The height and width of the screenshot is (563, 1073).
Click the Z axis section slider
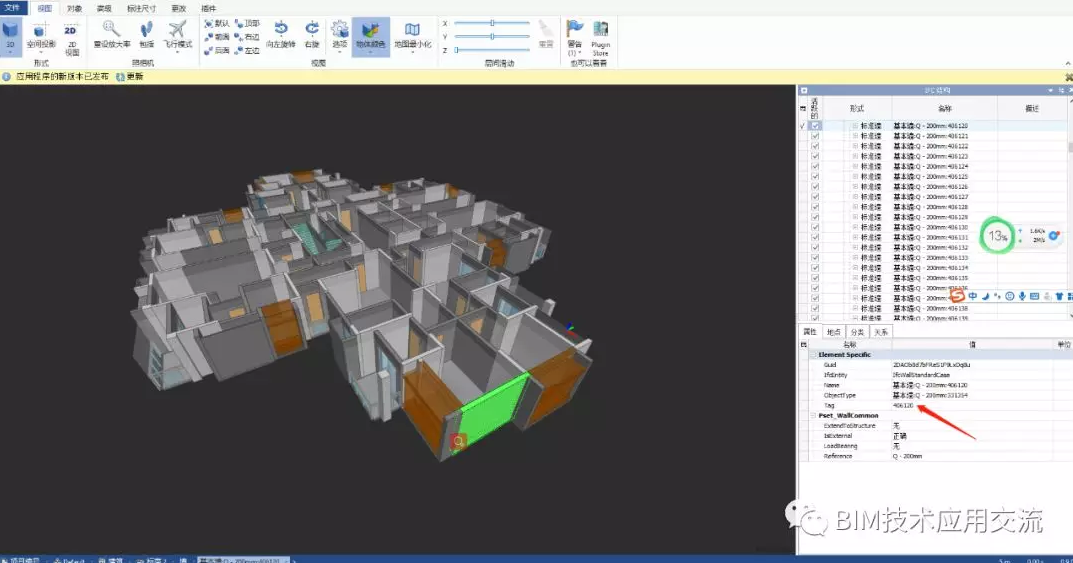[492, 50]
